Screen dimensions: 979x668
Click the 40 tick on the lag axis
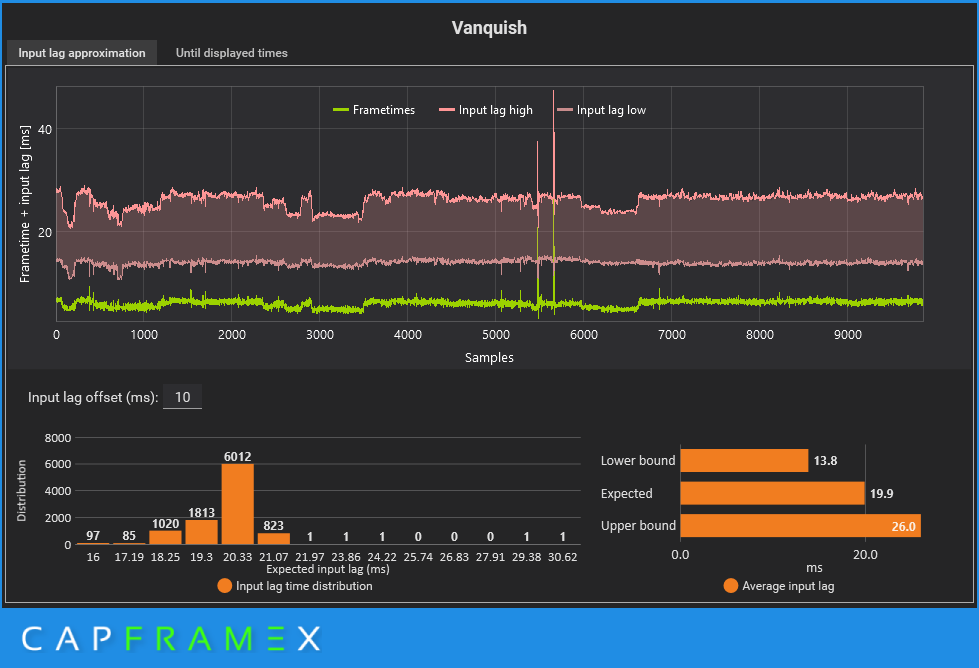point(45,129)
